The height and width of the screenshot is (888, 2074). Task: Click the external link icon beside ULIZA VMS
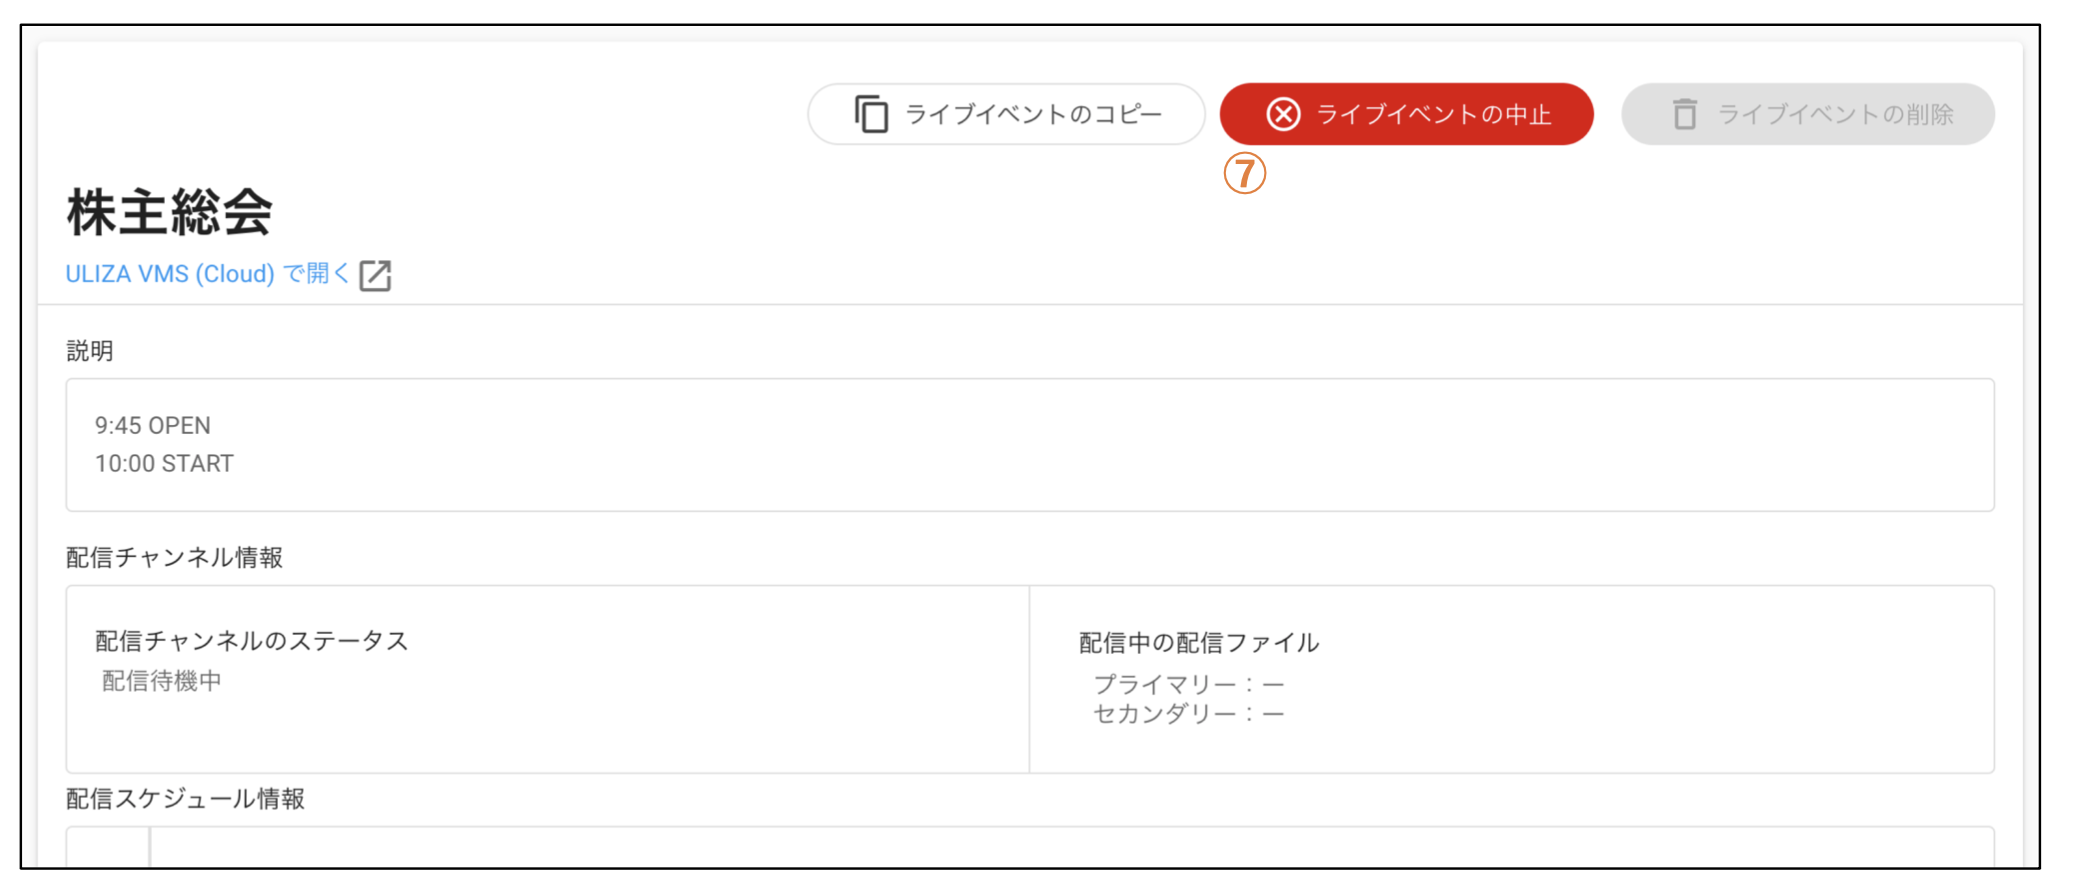[x=375, y=275]
